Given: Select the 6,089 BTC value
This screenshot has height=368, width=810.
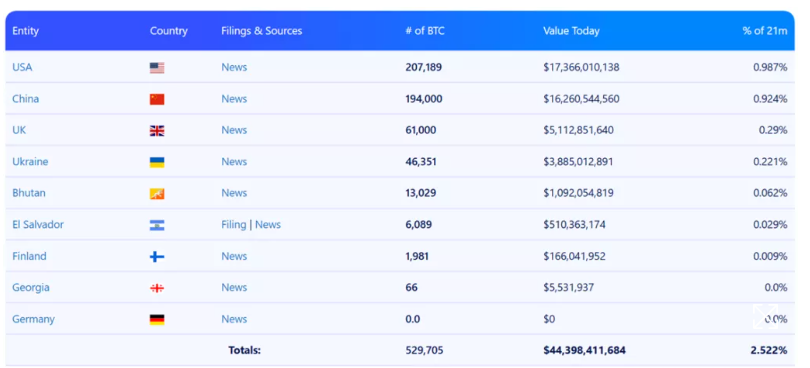Looking at the screenshot, I should (x=418, y=224).
